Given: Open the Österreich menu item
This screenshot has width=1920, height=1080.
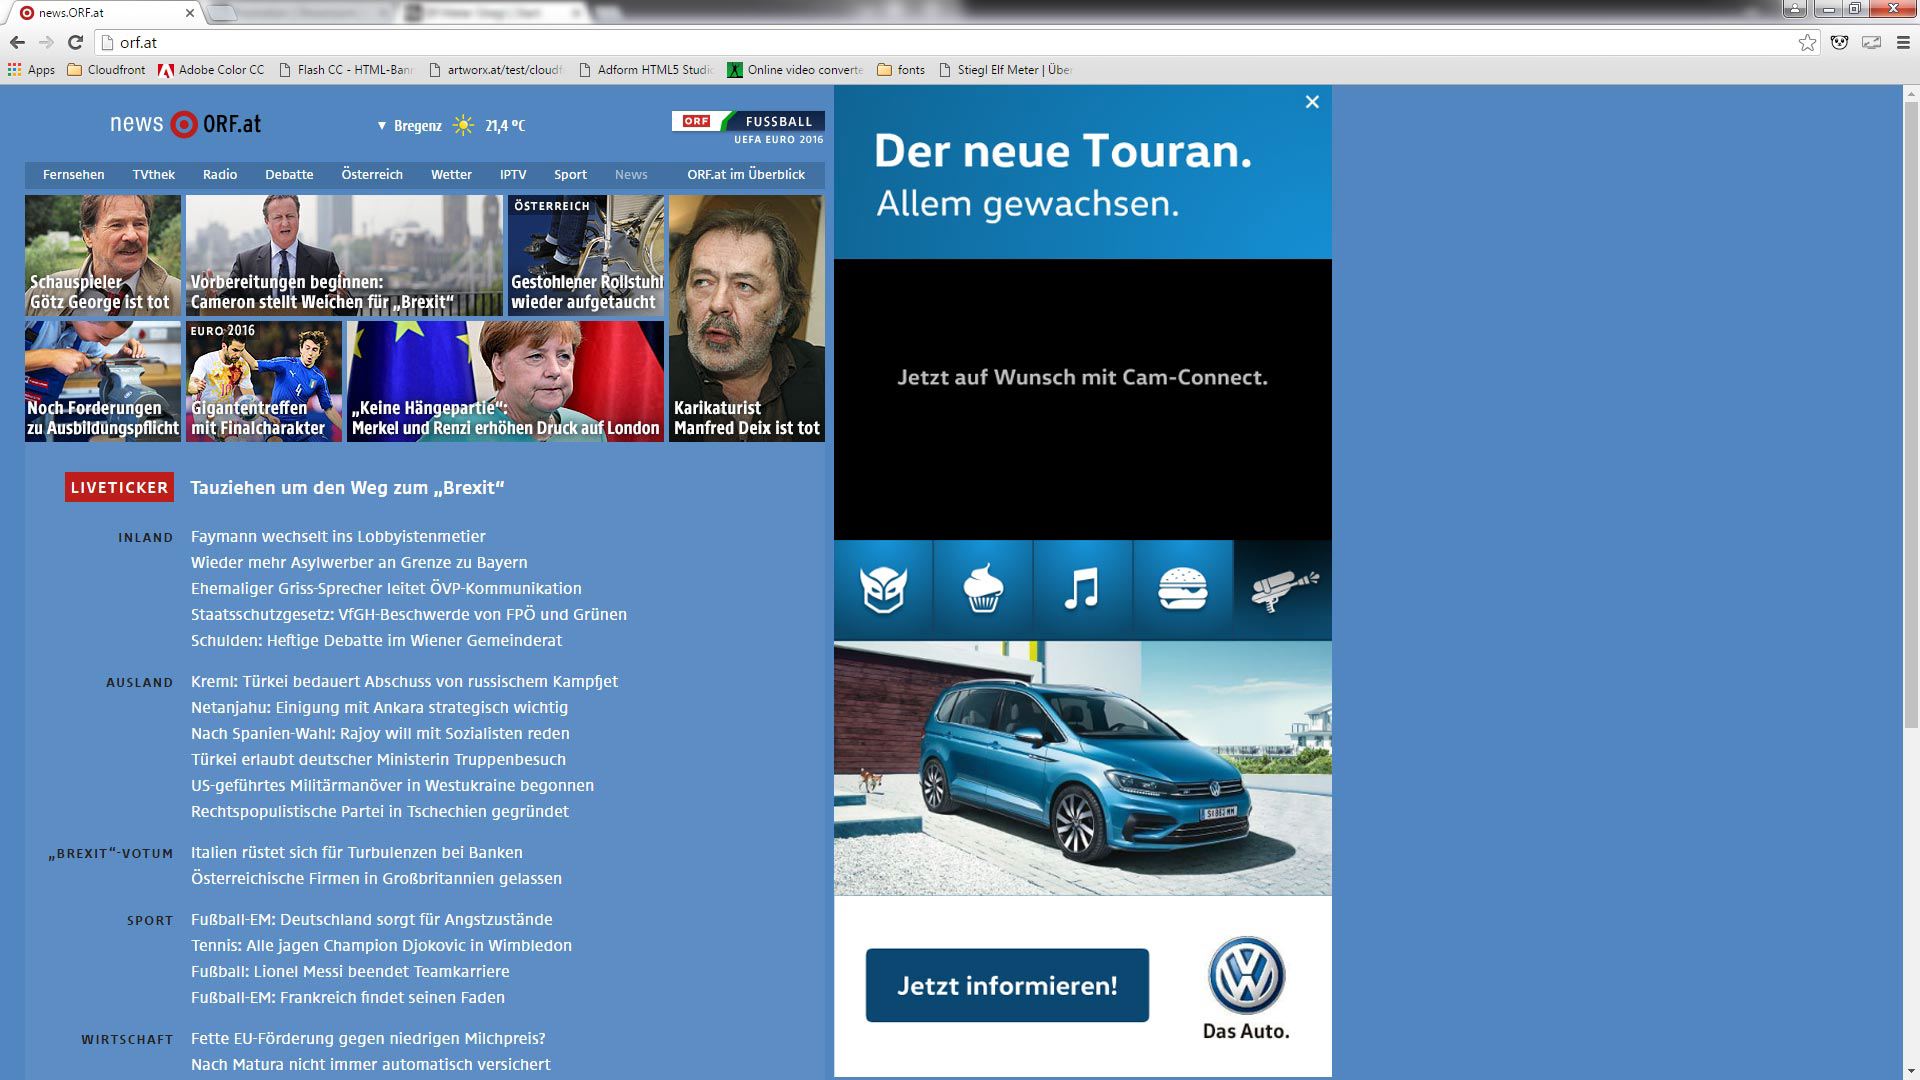Looking at the screenshot, I should (x=372, y=174).
